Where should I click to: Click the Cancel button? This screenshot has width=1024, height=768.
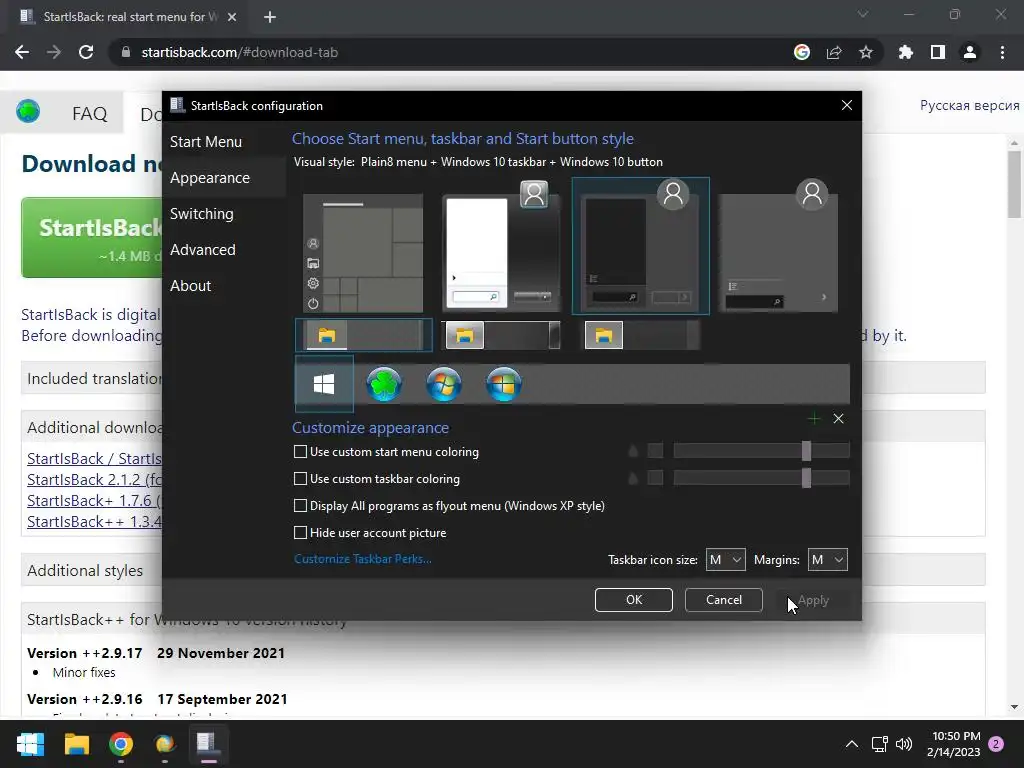pyautogui.click(x=724, y=600)
